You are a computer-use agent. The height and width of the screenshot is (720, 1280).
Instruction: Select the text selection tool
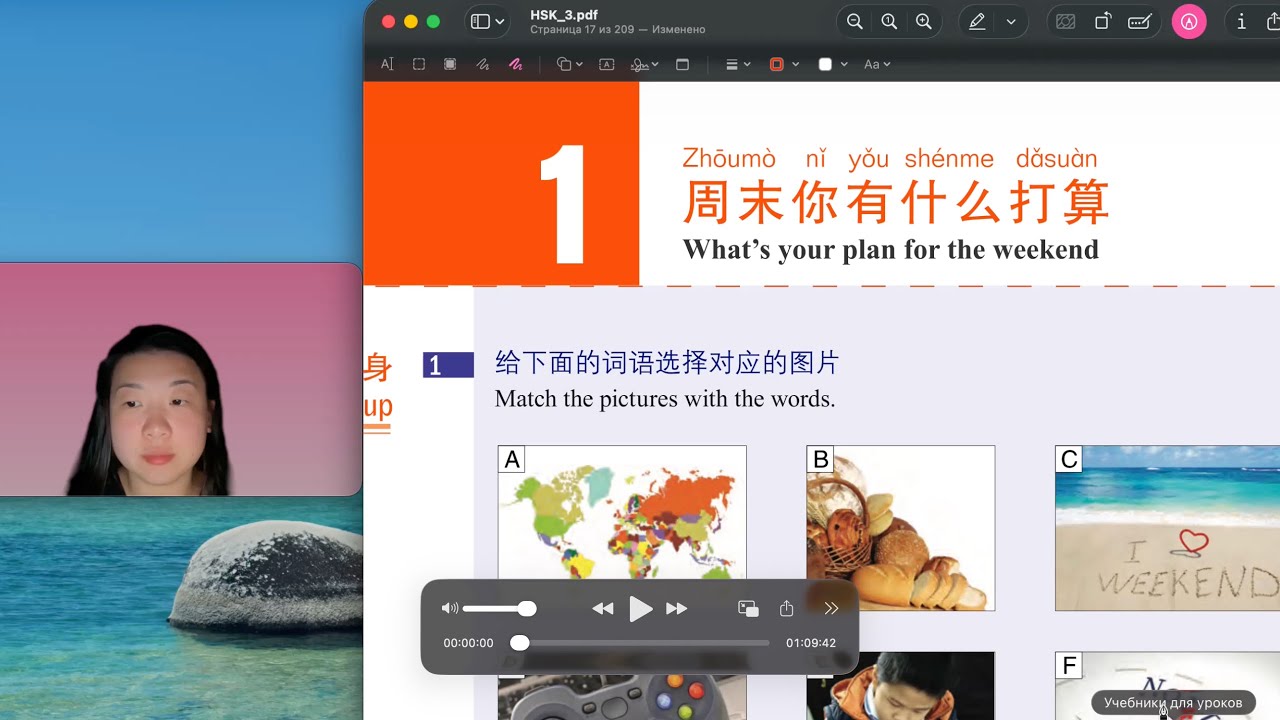point(387,64)
